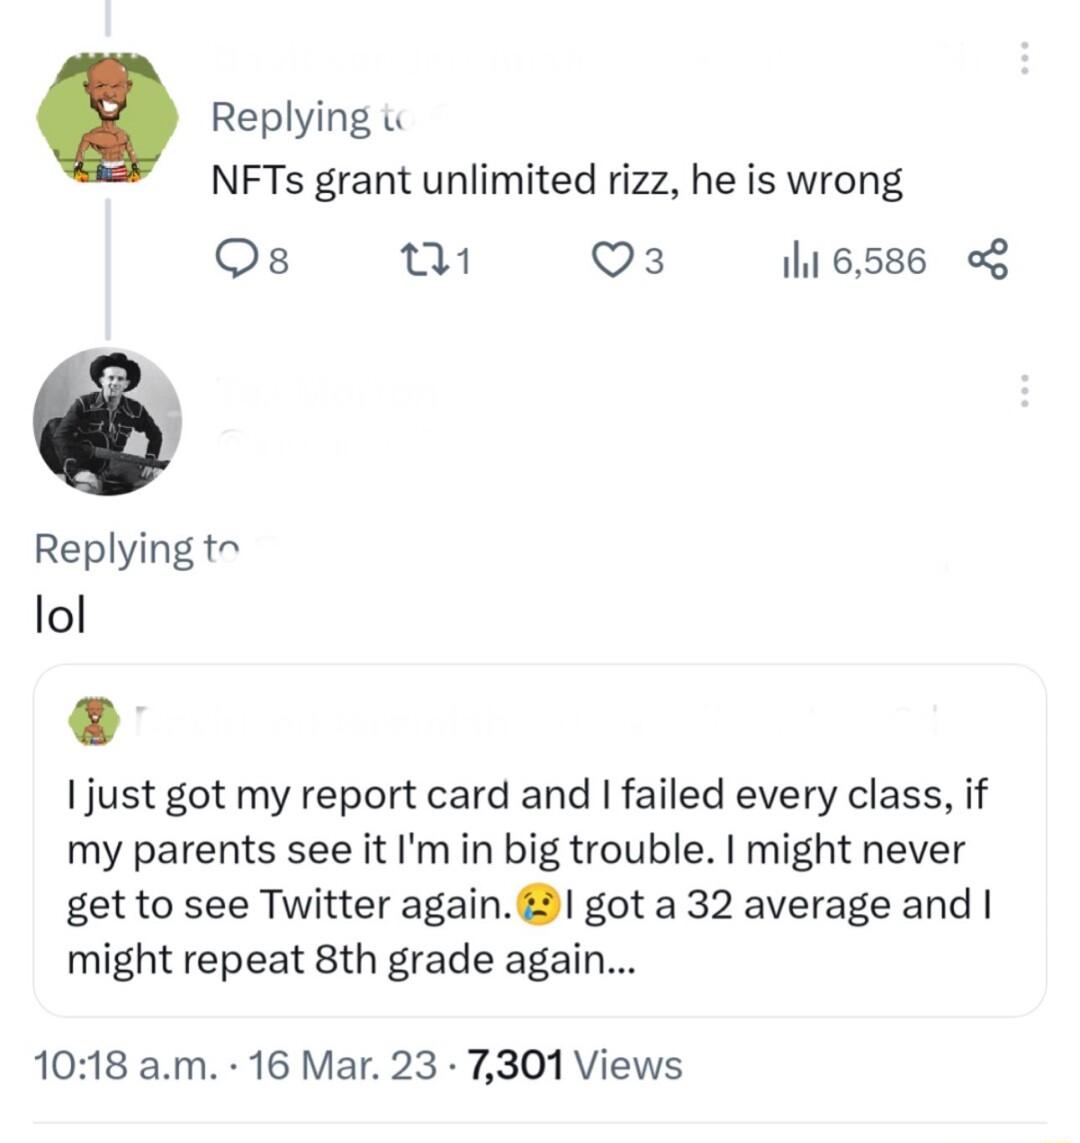The height and width of the screenshot is (1143, 1080).
Task: Click the cartoon avatar of the NFT tweet author
Action: 108,115
